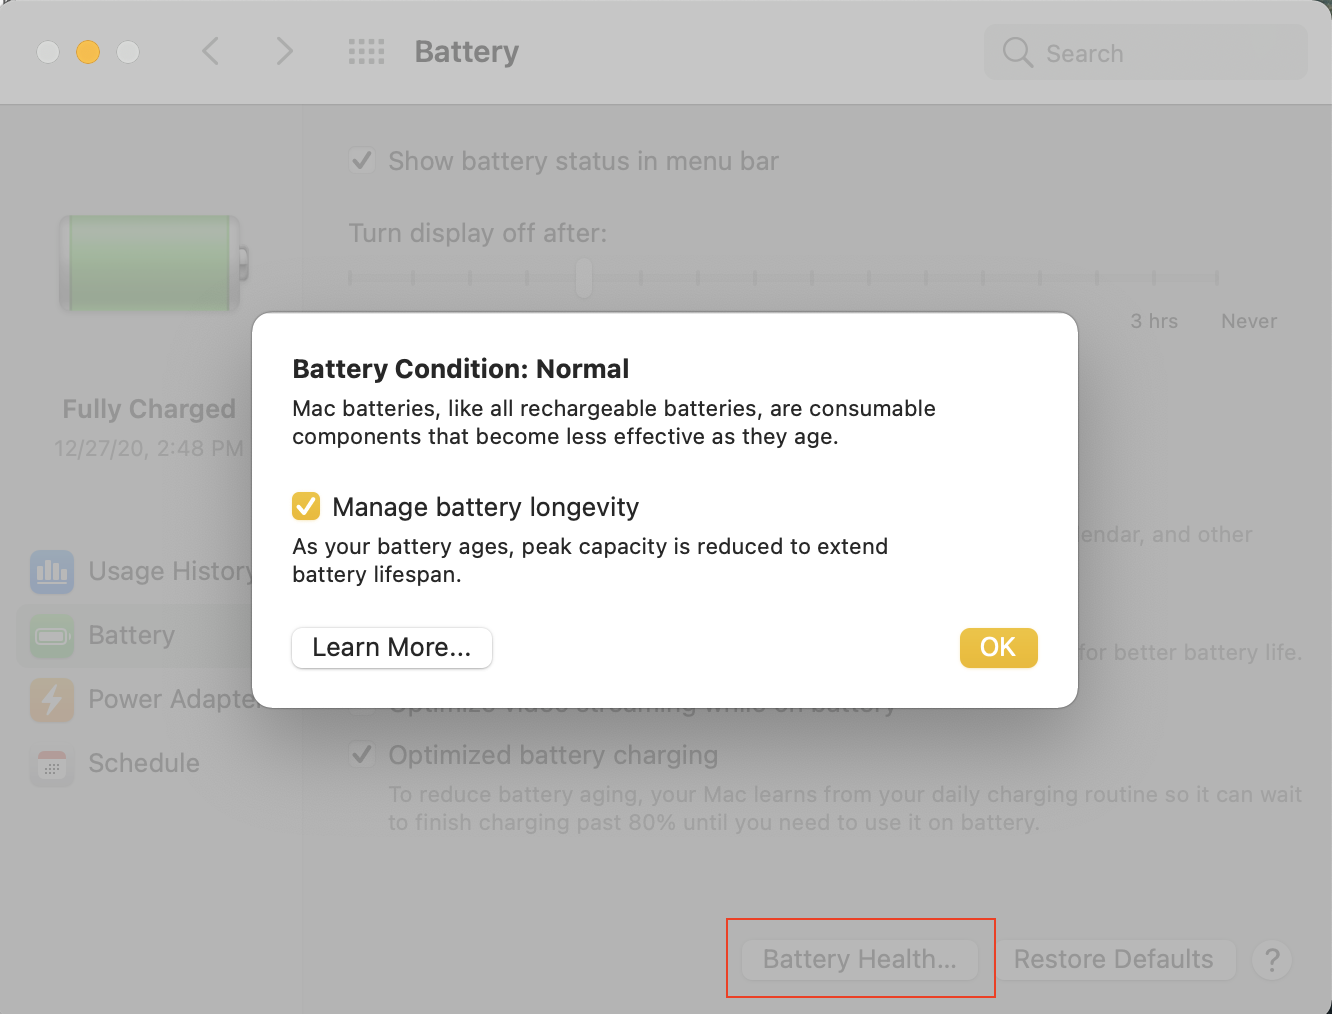
Task: Toggle Show battery status in menu bar
Action: 362,161
